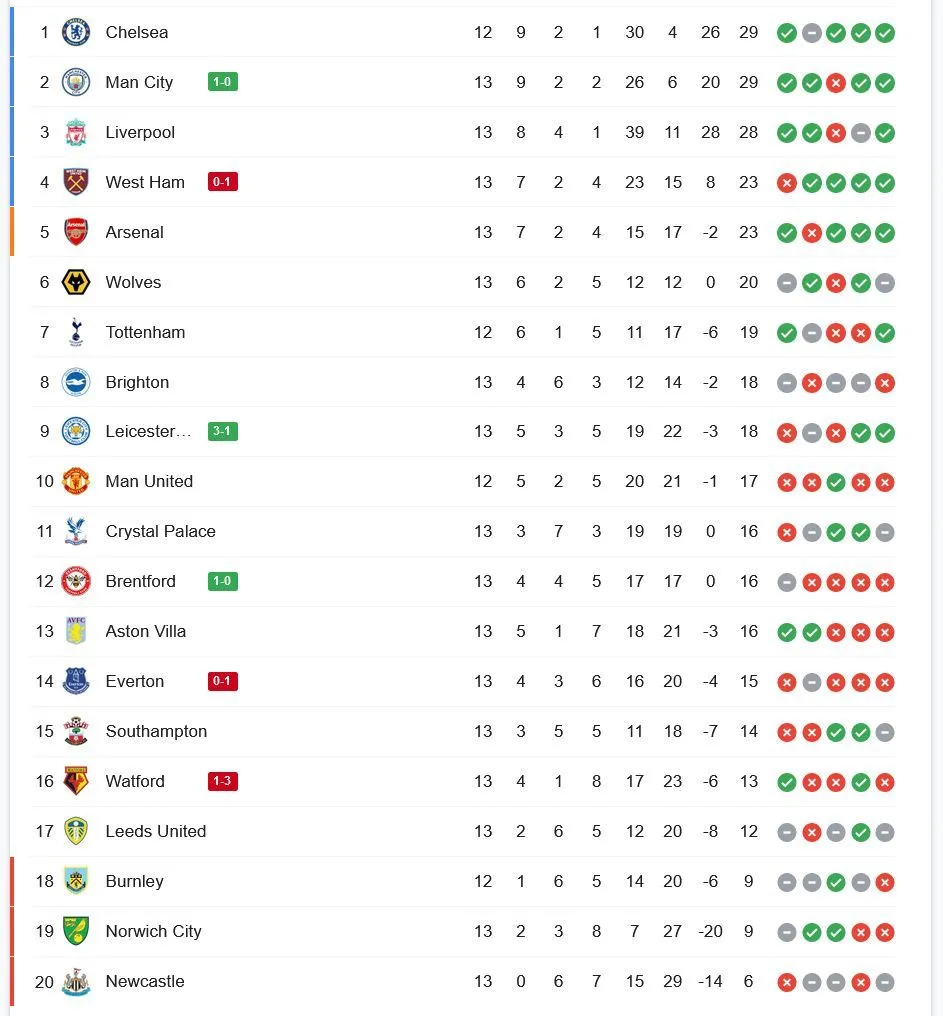Click the Wolves wolf-head logo
Screen dimensions: 943x1016
[76, 282]
